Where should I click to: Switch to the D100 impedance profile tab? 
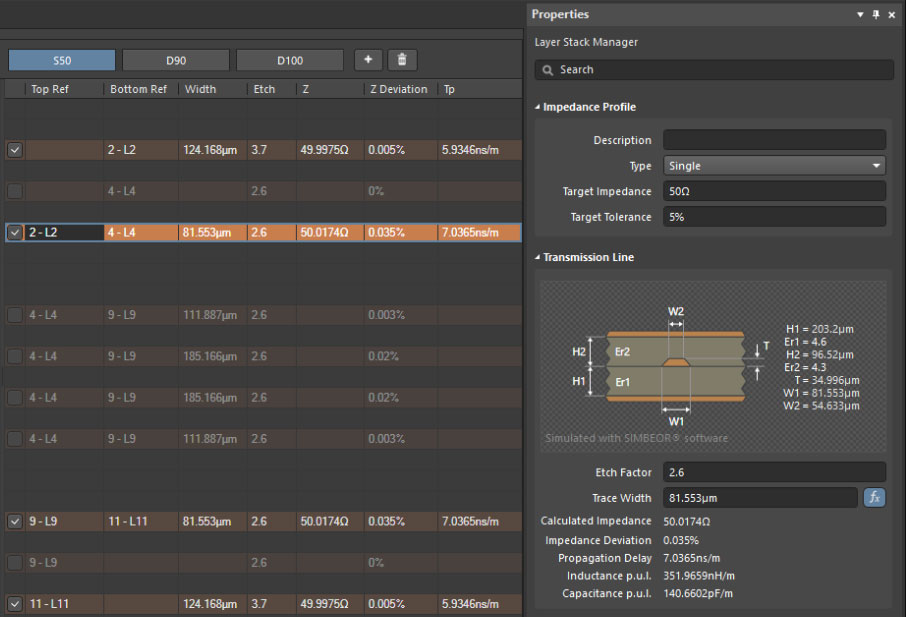(x=289, y=60)
